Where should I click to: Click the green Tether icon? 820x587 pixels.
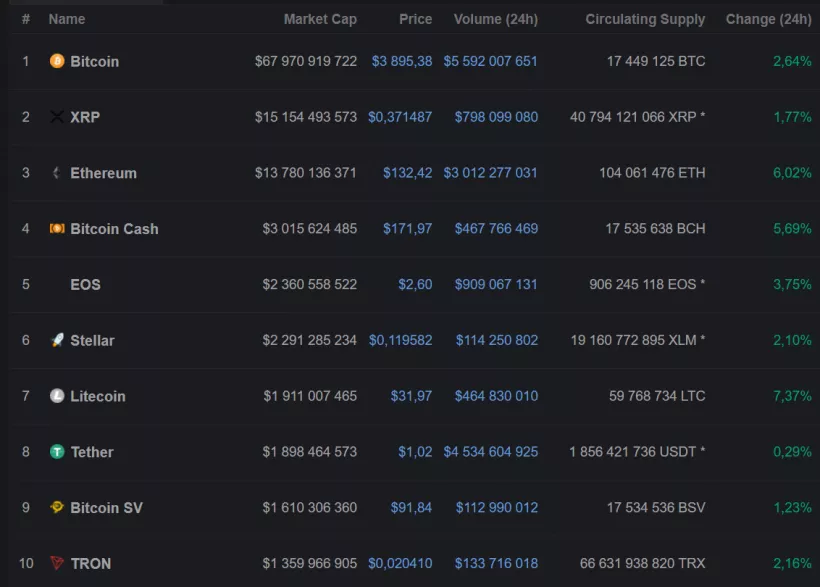coord(57,452)
